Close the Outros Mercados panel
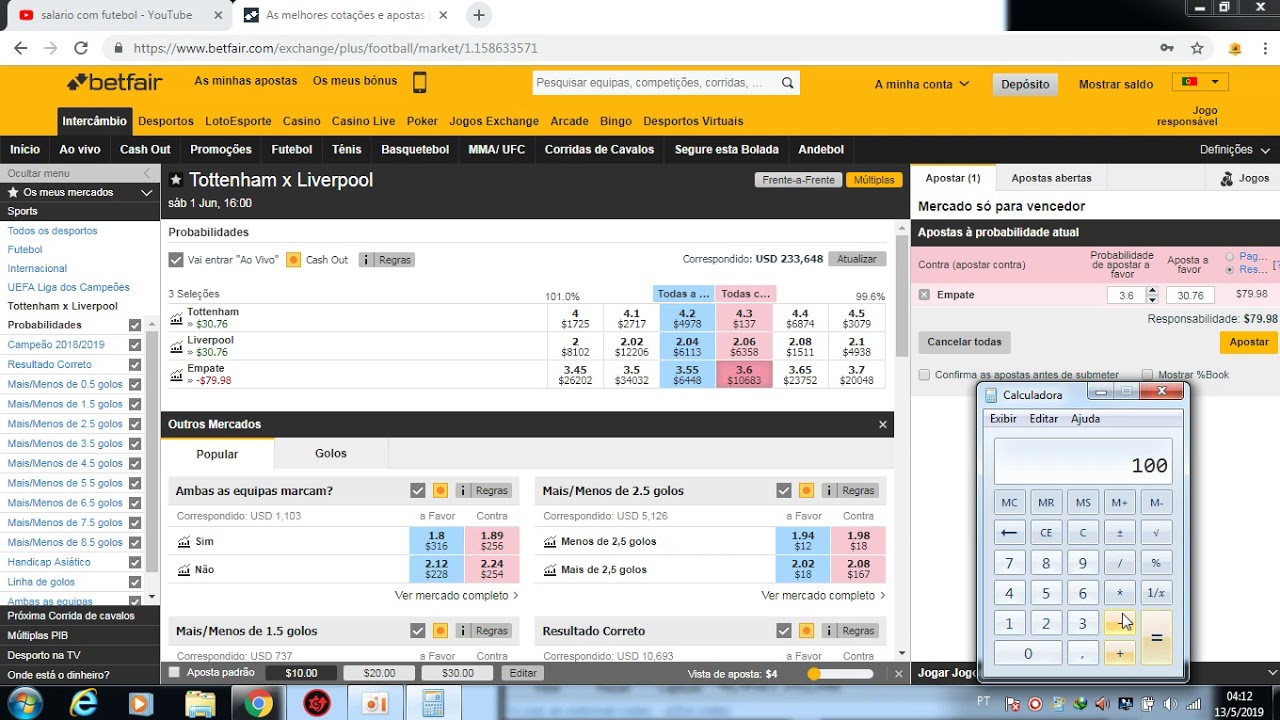Viewport: 1280px width, 720px height. click(883, 424)
